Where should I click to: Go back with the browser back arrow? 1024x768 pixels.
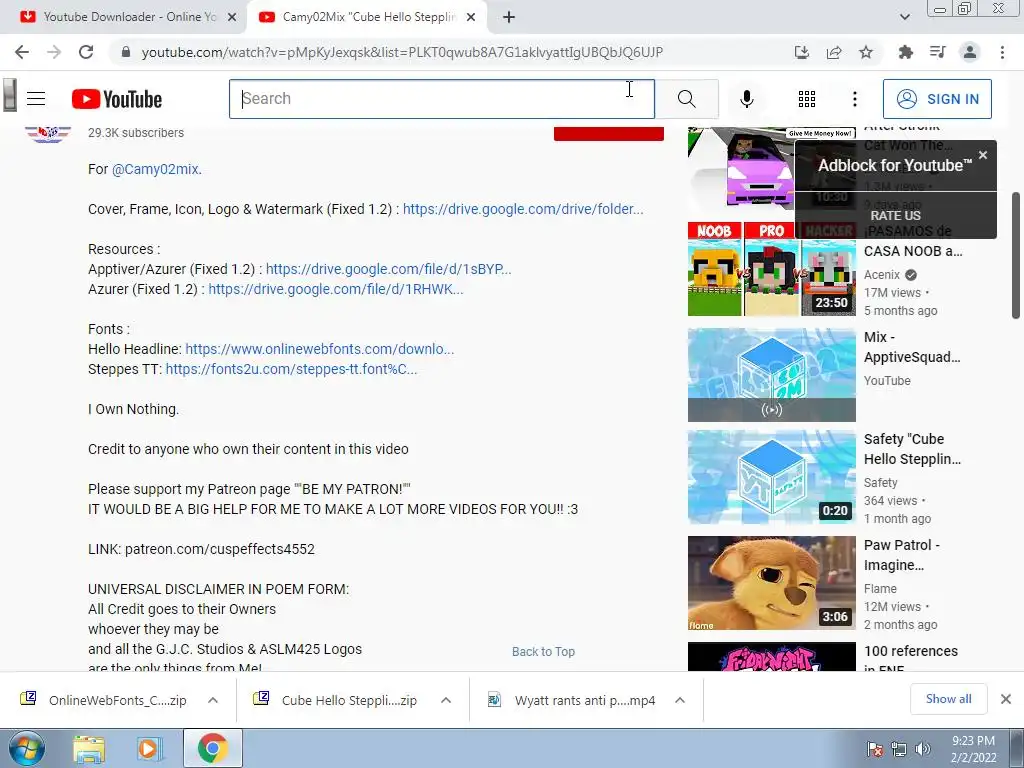click(22, 52)
